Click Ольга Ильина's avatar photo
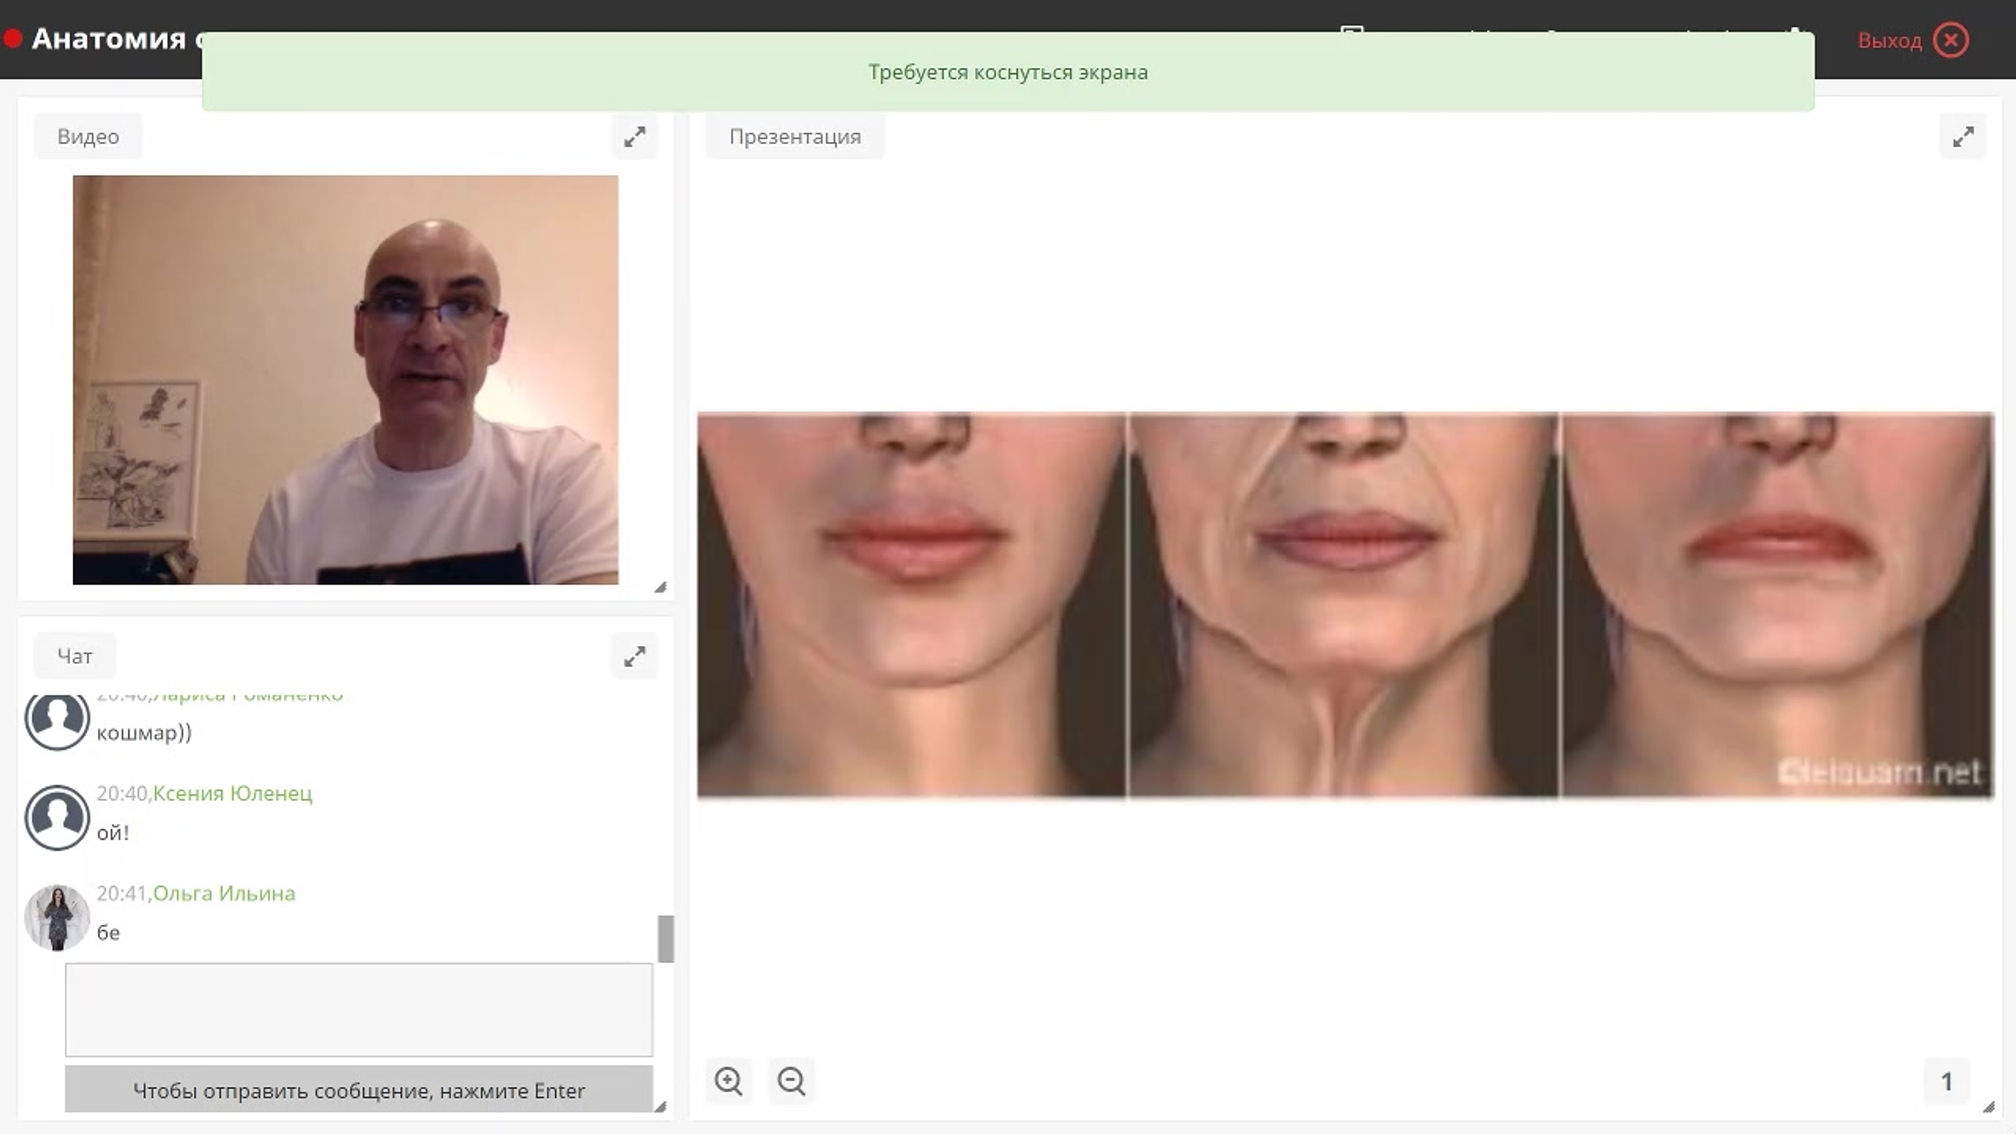Viewport: 2016px width, 1134px height. 57,918
